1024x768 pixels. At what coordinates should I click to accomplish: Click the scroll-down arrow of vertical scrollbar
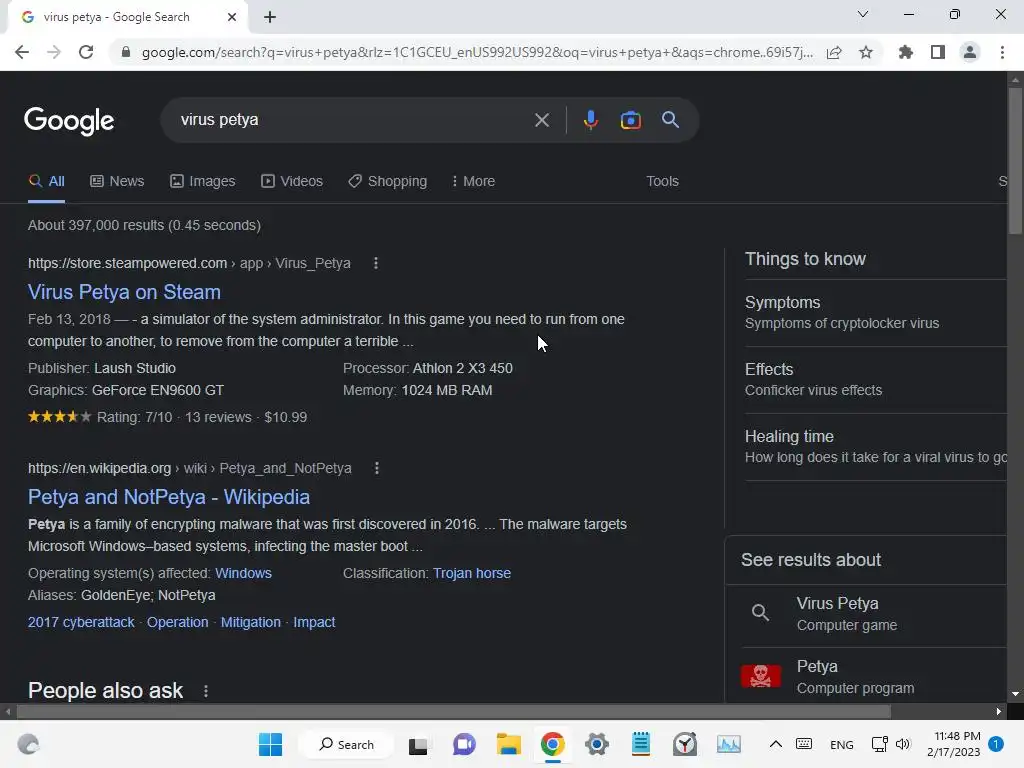pos(1014,694)
